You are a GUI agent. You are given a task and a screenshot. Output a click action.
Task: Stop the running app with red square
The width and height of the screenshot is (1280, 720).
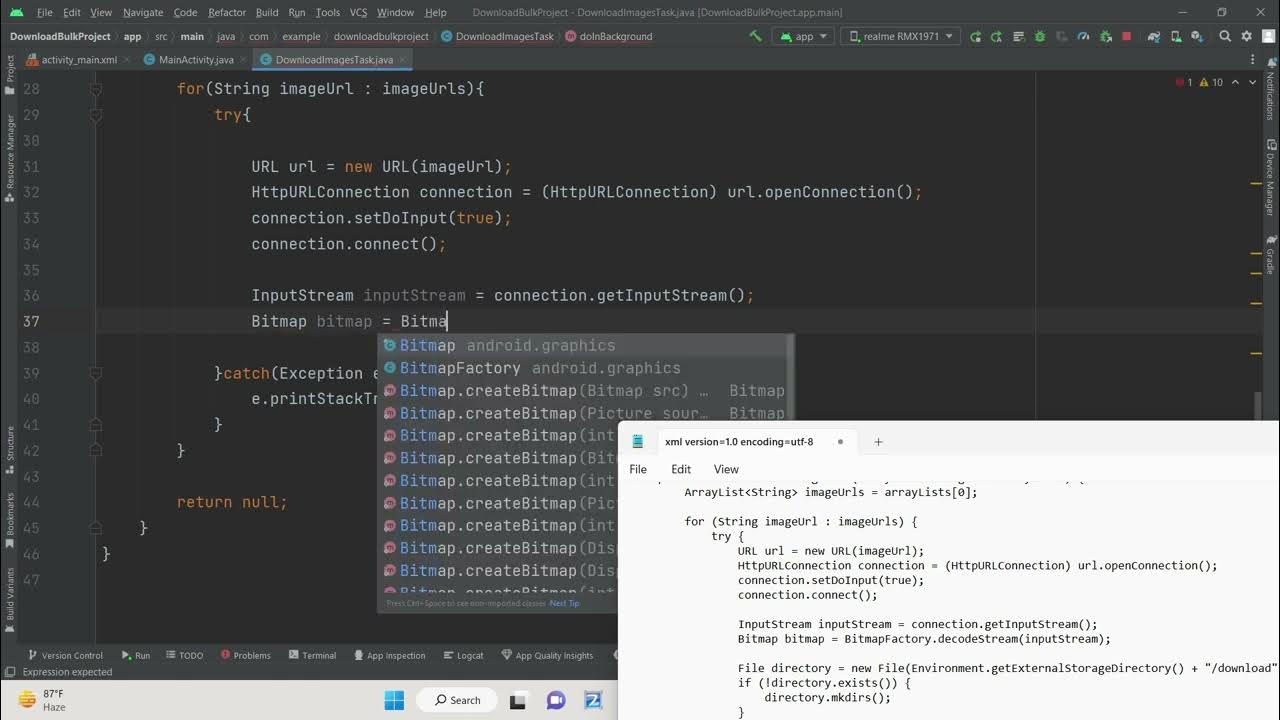pyautogui.click(x=1126, y=36)
